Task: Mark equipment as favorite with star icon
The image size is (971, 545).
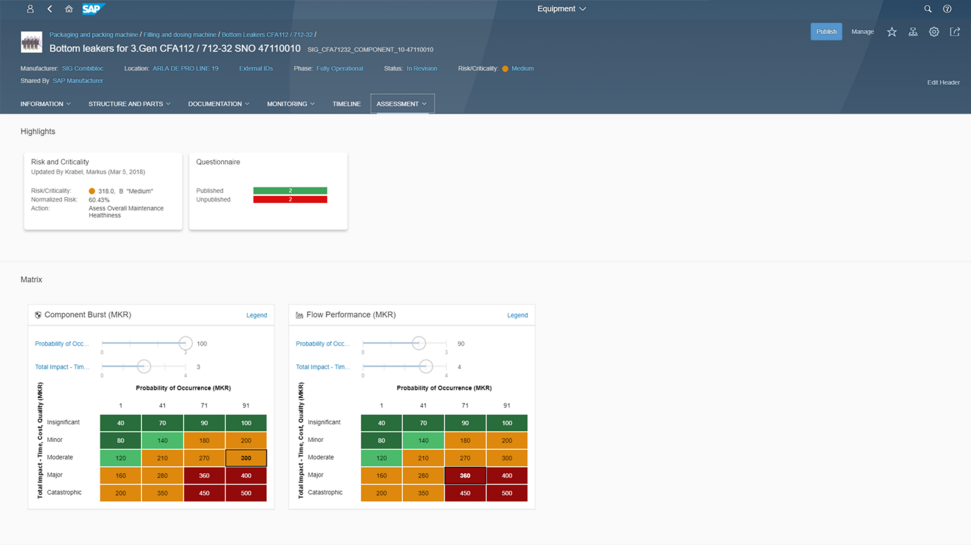Action: (892, 32)
